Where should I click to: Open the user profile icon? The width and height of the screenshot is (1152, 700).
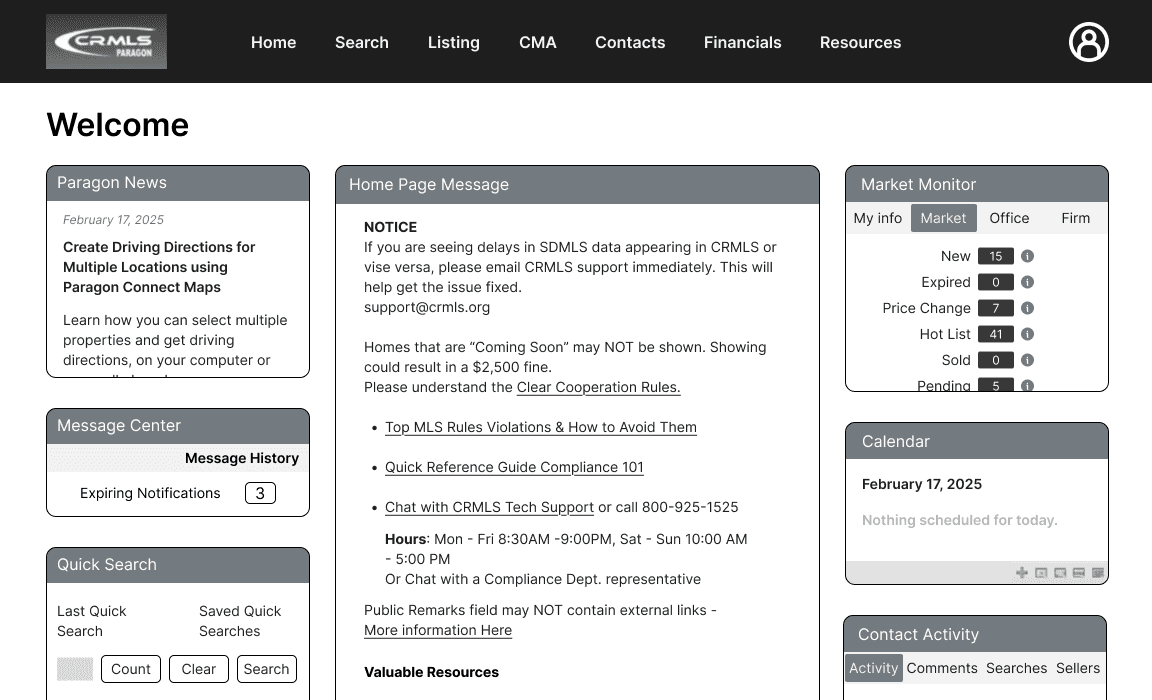(x=1088, y=42)
